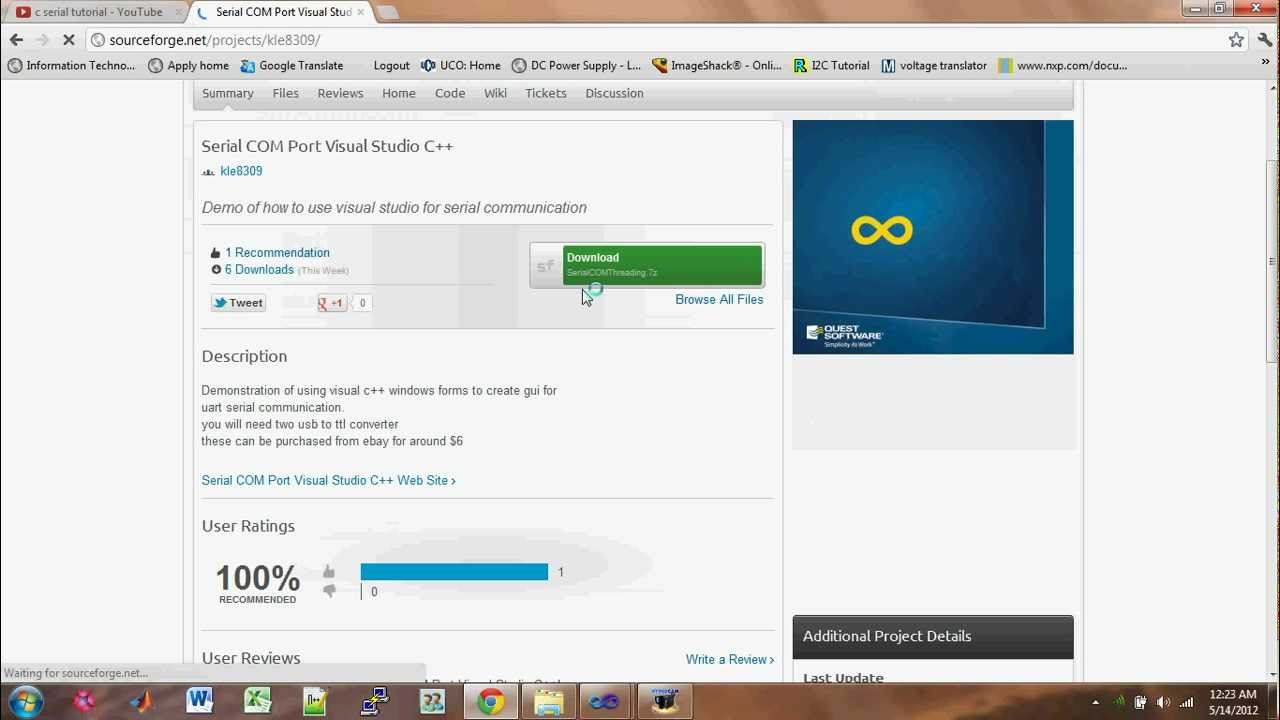The width and height of the screenshot is (1280, 720).
Task: Open DC Power Supply bookmark
Action: pos(576,65)
